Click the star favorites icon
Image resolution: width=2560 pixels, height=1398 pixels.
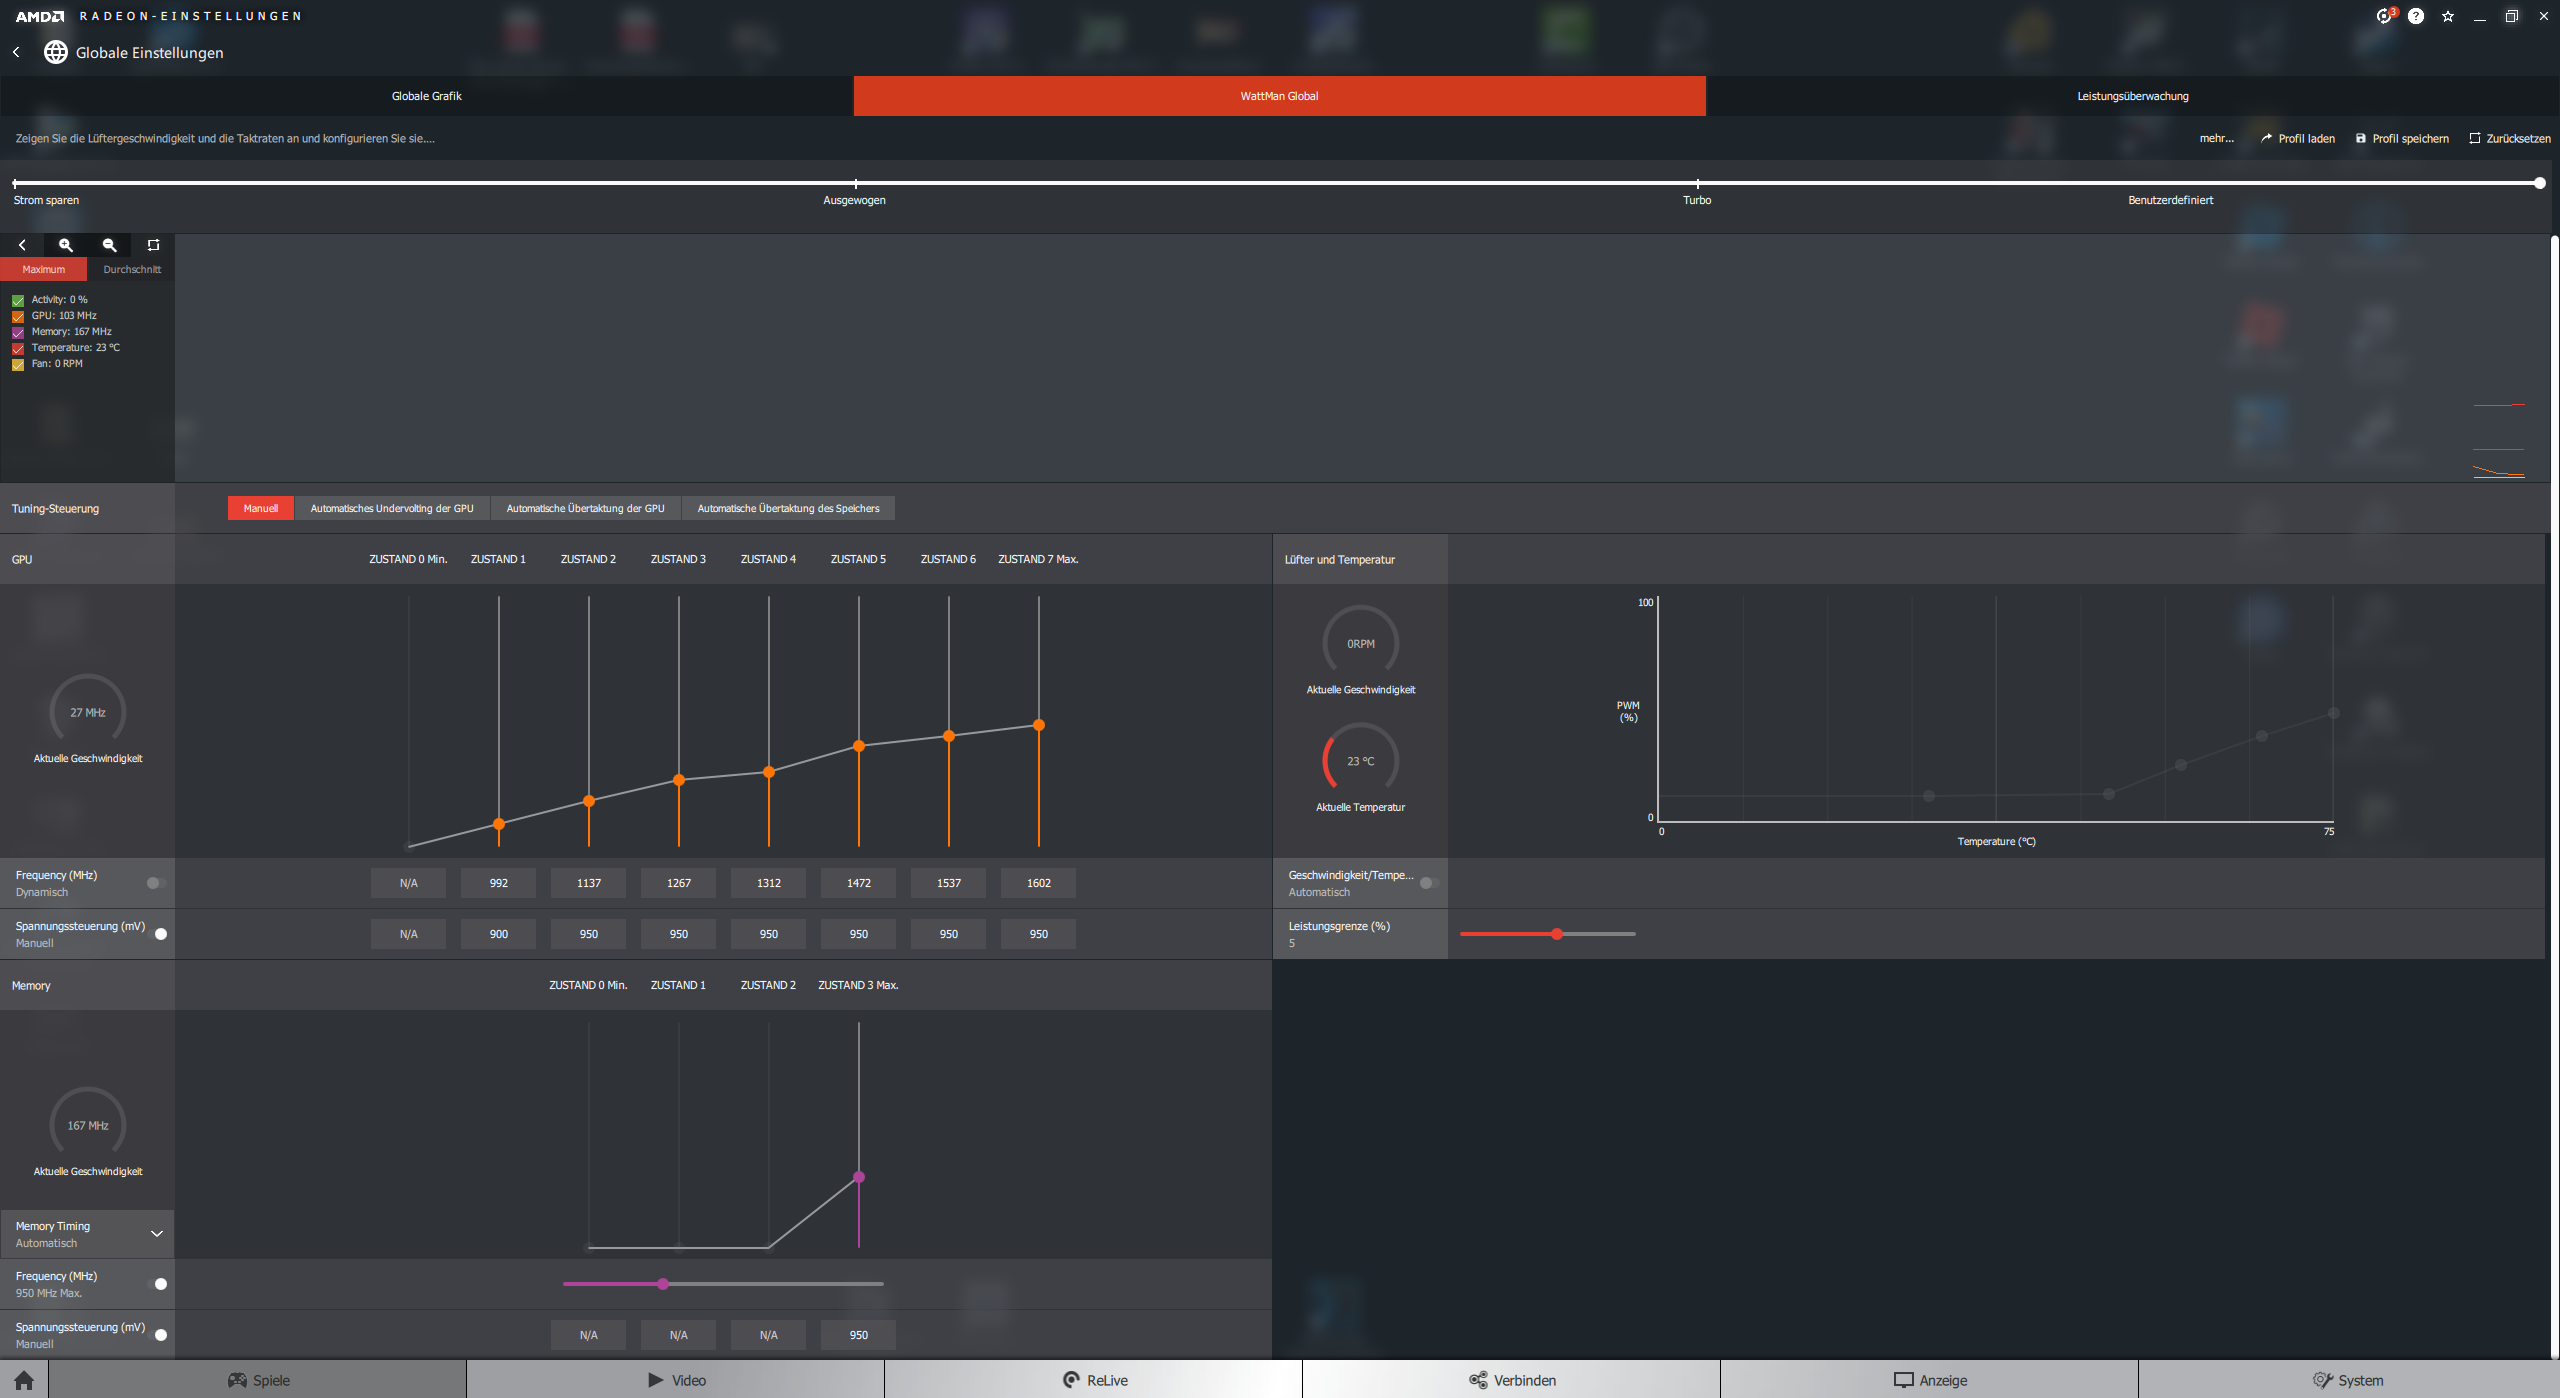[x=2448, y=16]
